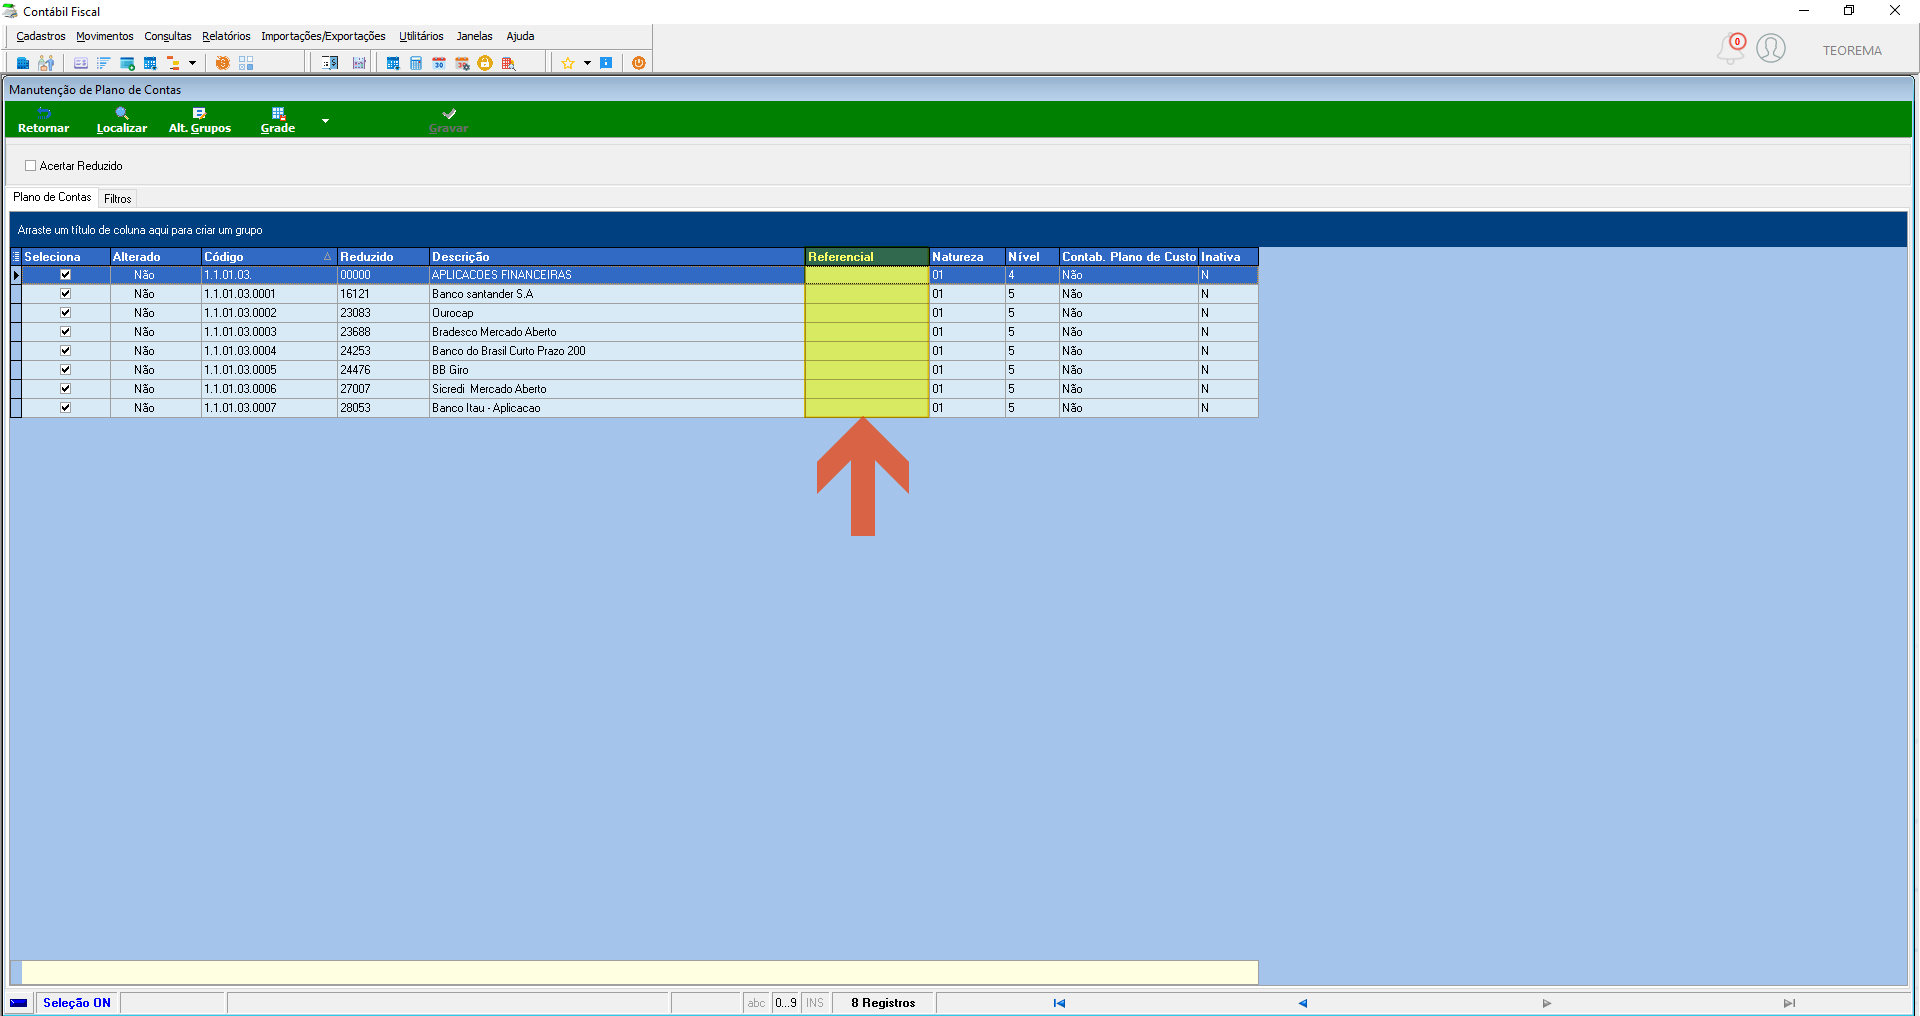Enable the Acertar Reduzido checkbox
This screenshot has height=1016, width=1920.
click(31, 166)
